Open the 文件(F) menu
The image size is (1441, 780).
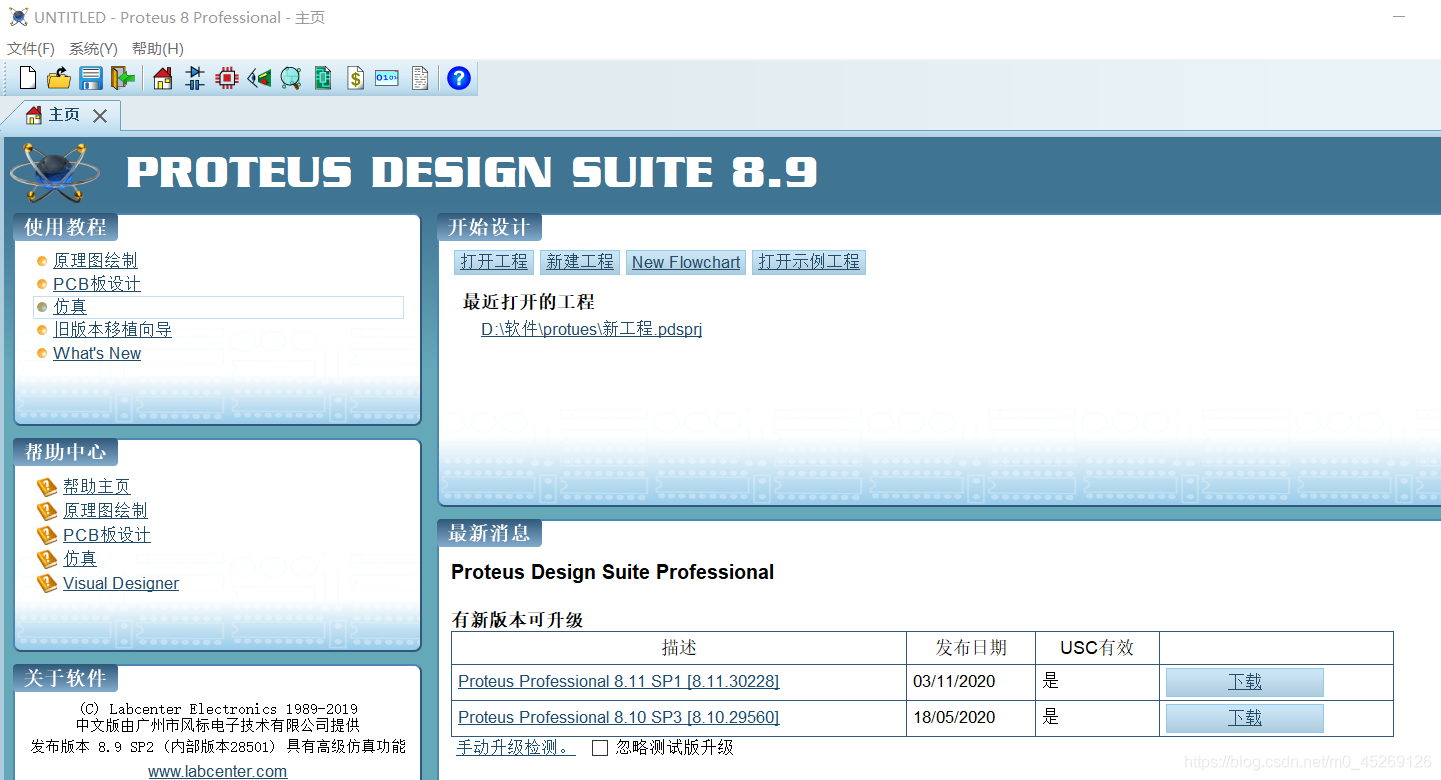pos(31,48)
